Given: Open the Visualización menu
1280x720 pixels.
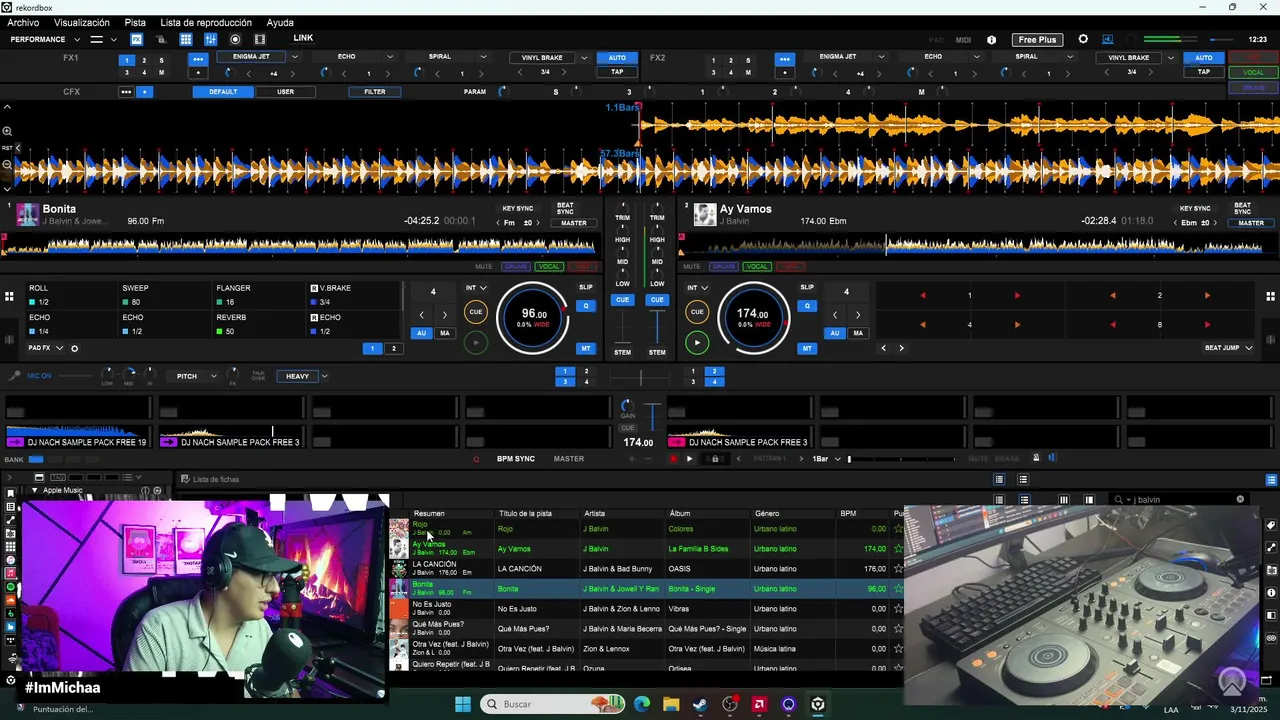Looking at the screenshot, I should tap(82, 22).
